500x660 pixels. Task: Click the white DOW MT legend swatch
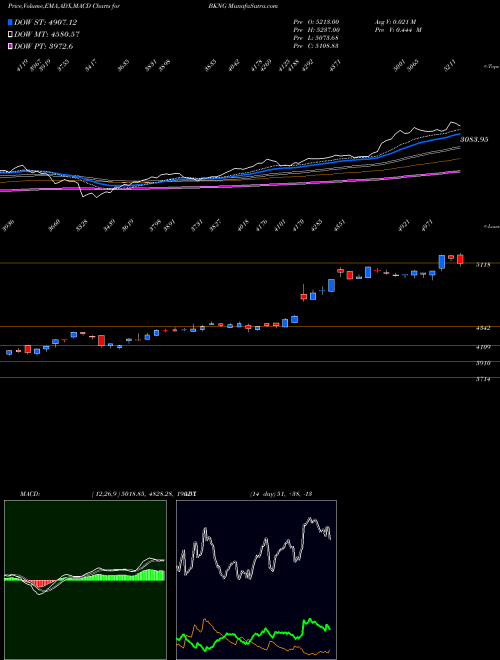click(x=10, y=34)
